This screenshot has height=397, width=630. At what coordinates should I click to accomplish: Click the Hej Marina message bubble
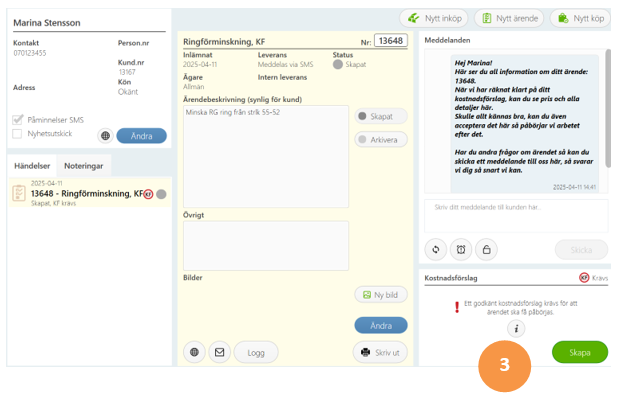tap(524, 124)
